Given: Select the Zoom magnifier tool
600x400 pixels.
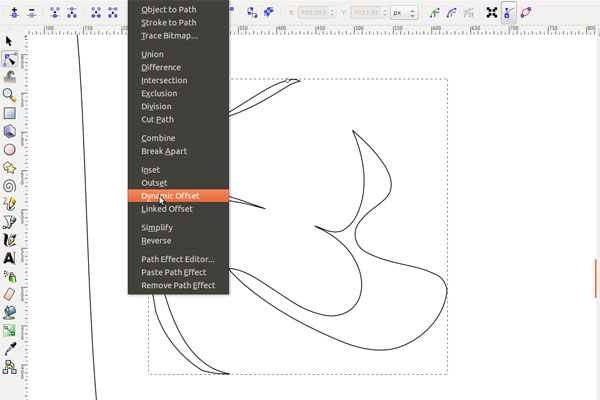Looking at the screenshot, I should [x=10, y=95].
